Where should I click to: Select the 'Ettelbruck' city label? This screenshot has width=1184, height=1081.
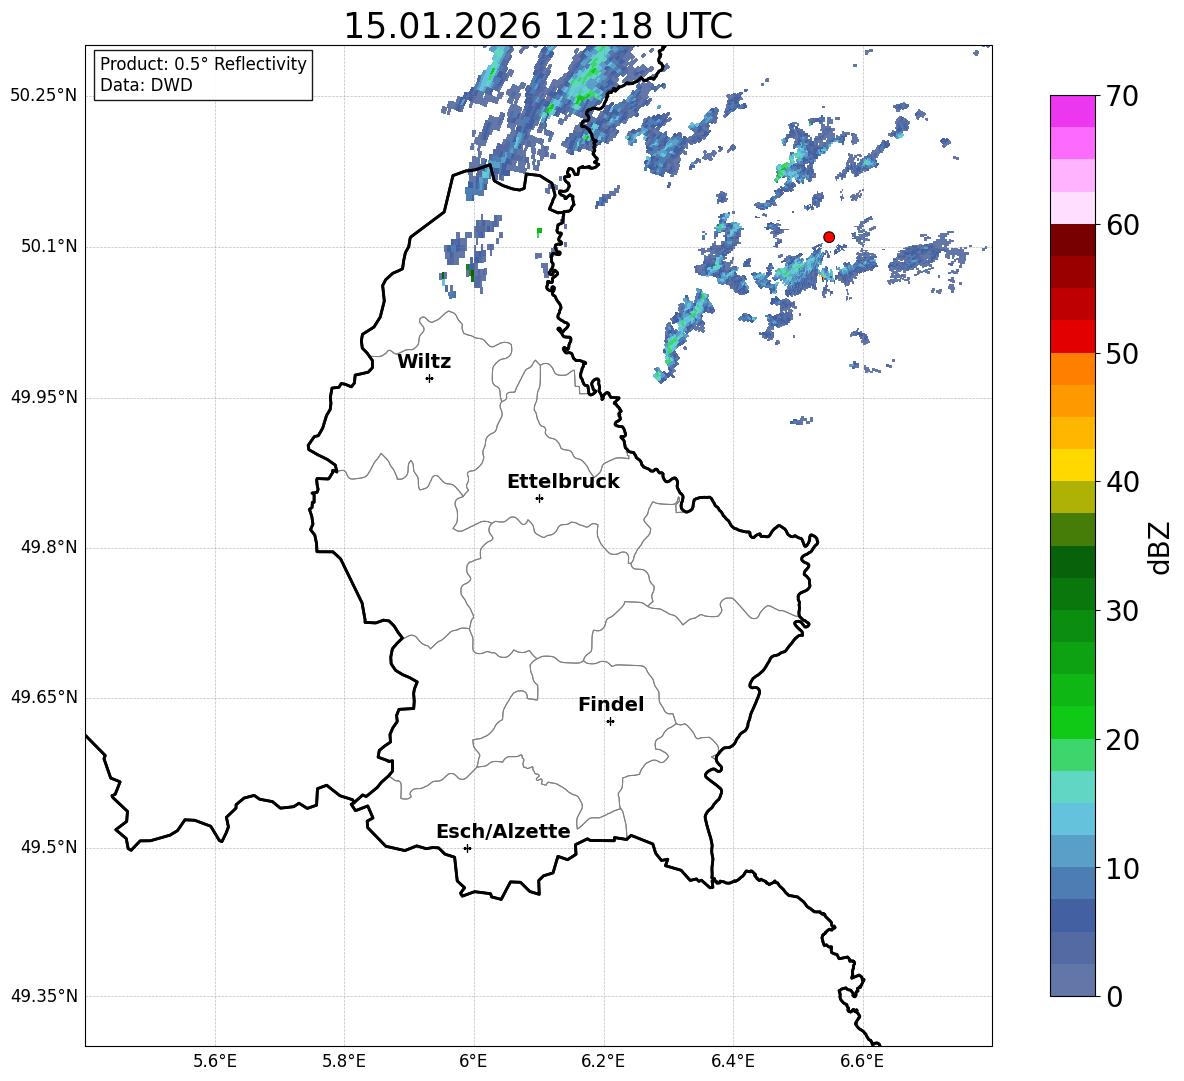click(x=563, y=482)
